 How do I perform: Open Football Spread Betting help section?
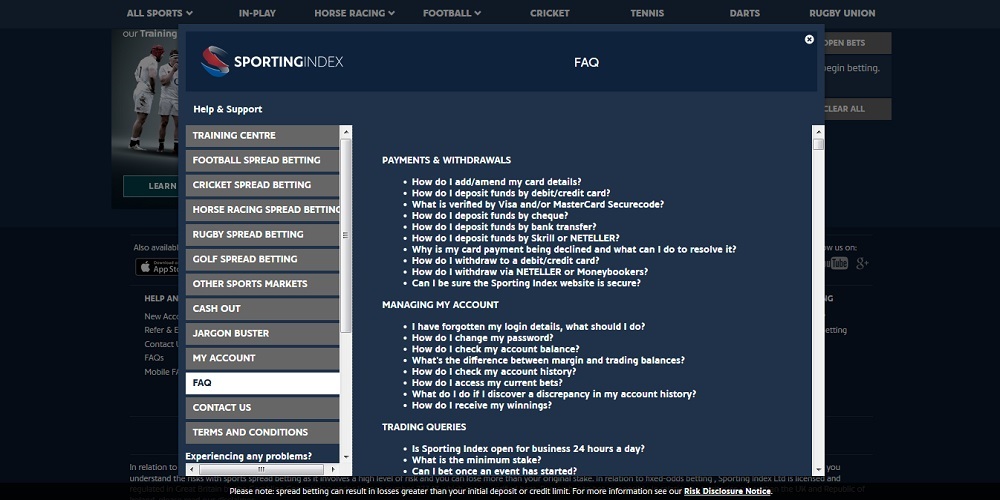pos(263,160)
